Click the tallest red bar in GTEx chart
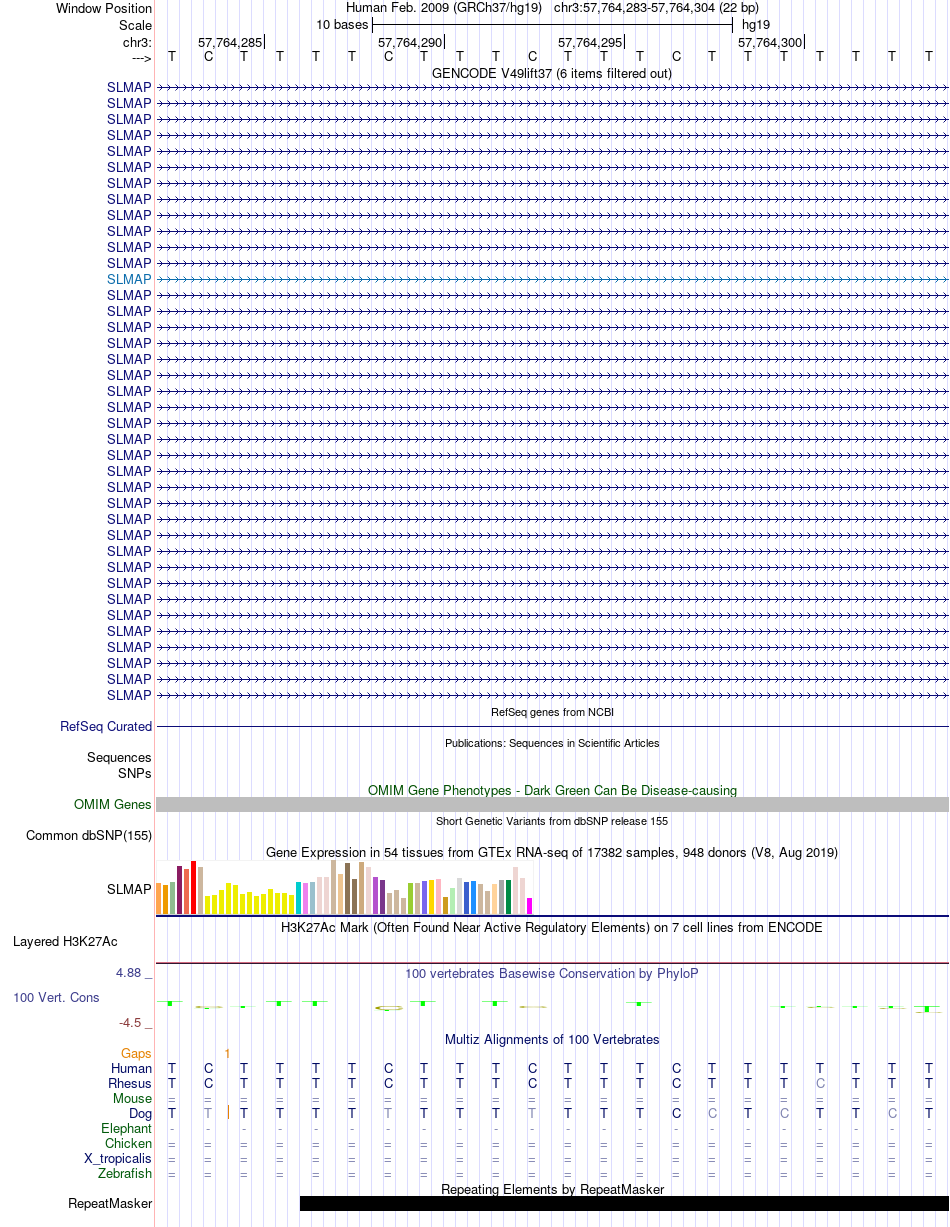950x1227 pixels. (x=194, y=887)
